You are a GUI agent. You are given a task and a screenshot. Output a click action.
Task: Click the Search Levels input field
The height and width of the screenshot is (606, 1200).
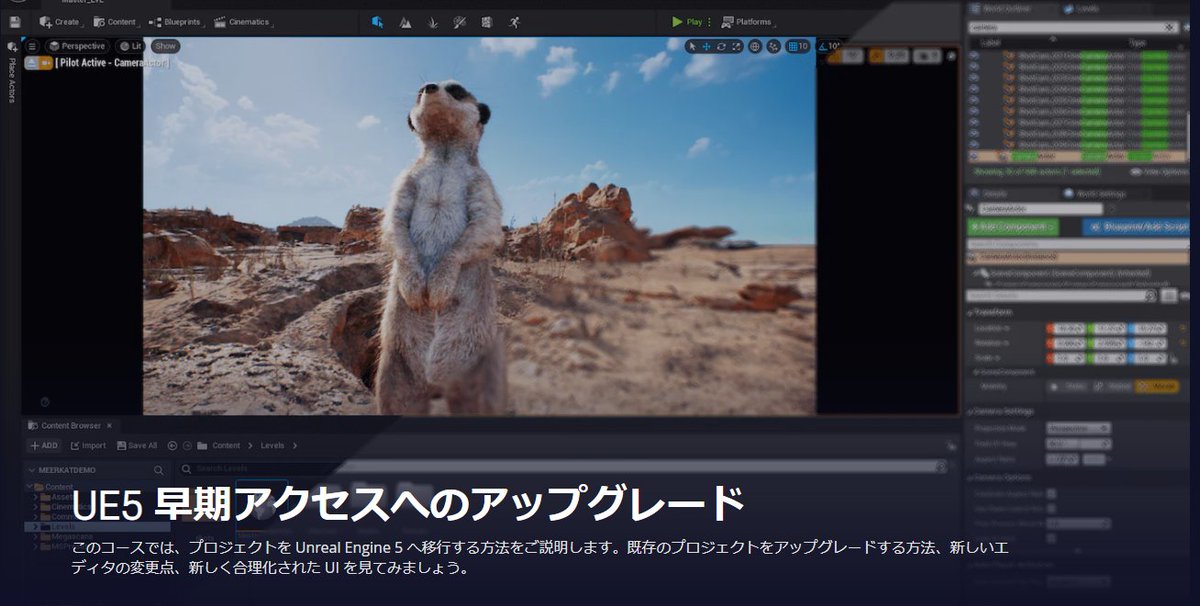pyautogui.click(x=563, y=468)
